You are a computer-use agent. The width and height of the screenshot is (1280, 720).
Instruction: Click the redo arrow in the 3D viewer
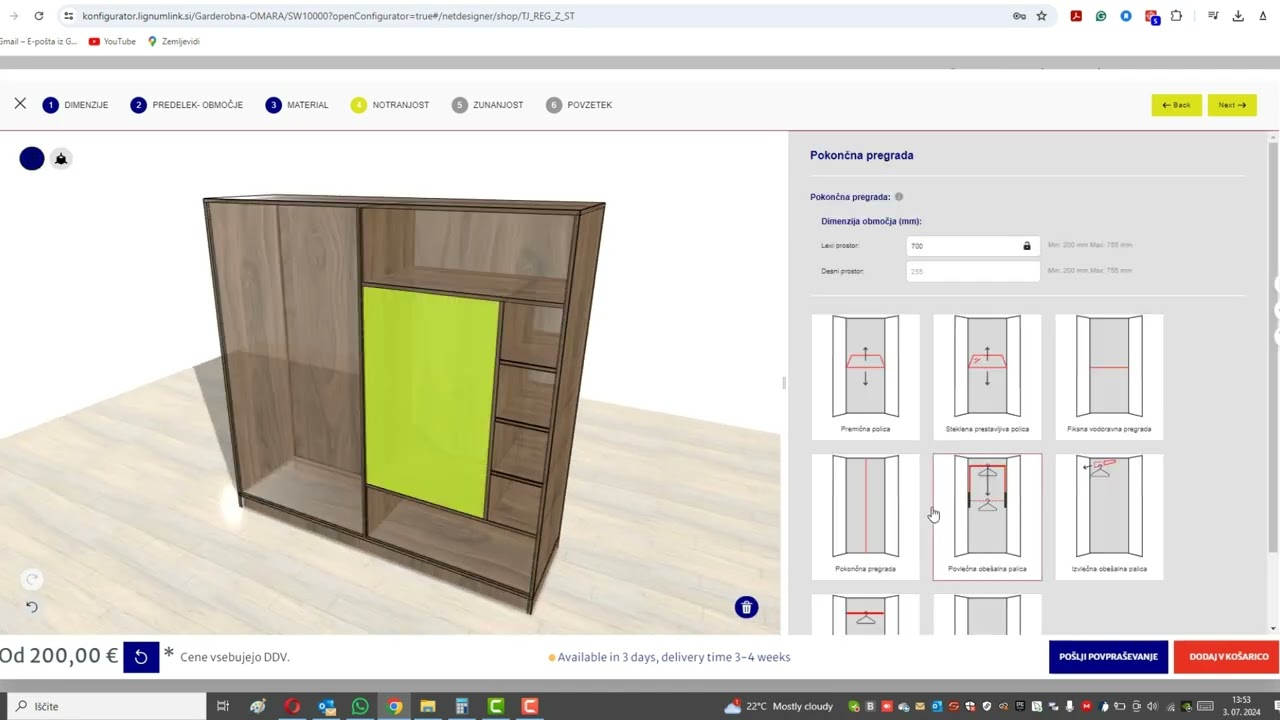tap(32, 579)
